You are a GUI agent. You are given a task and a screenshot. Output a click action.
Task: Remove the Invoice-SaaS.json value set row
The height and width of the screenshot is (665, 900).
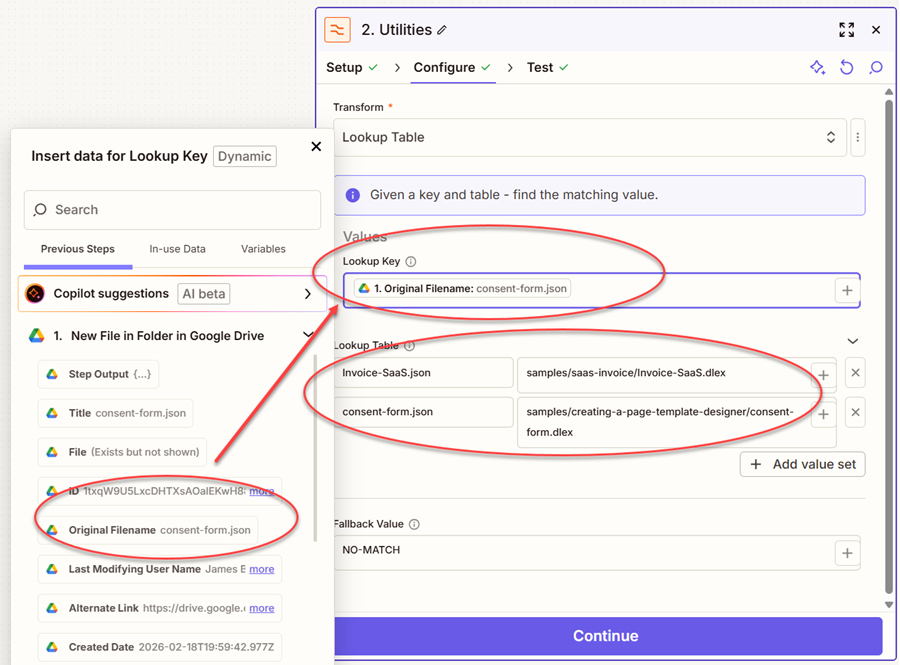pyautogui.click(x=855, y=374)
